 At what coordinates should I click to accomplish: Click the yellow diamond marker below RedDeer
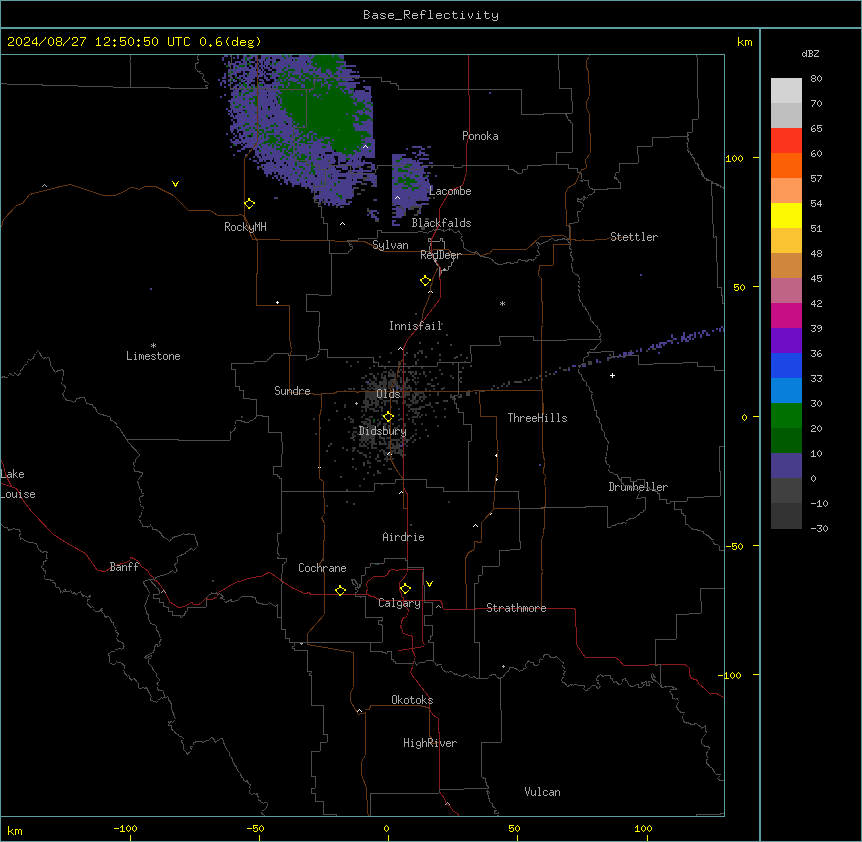coord(426,281)
